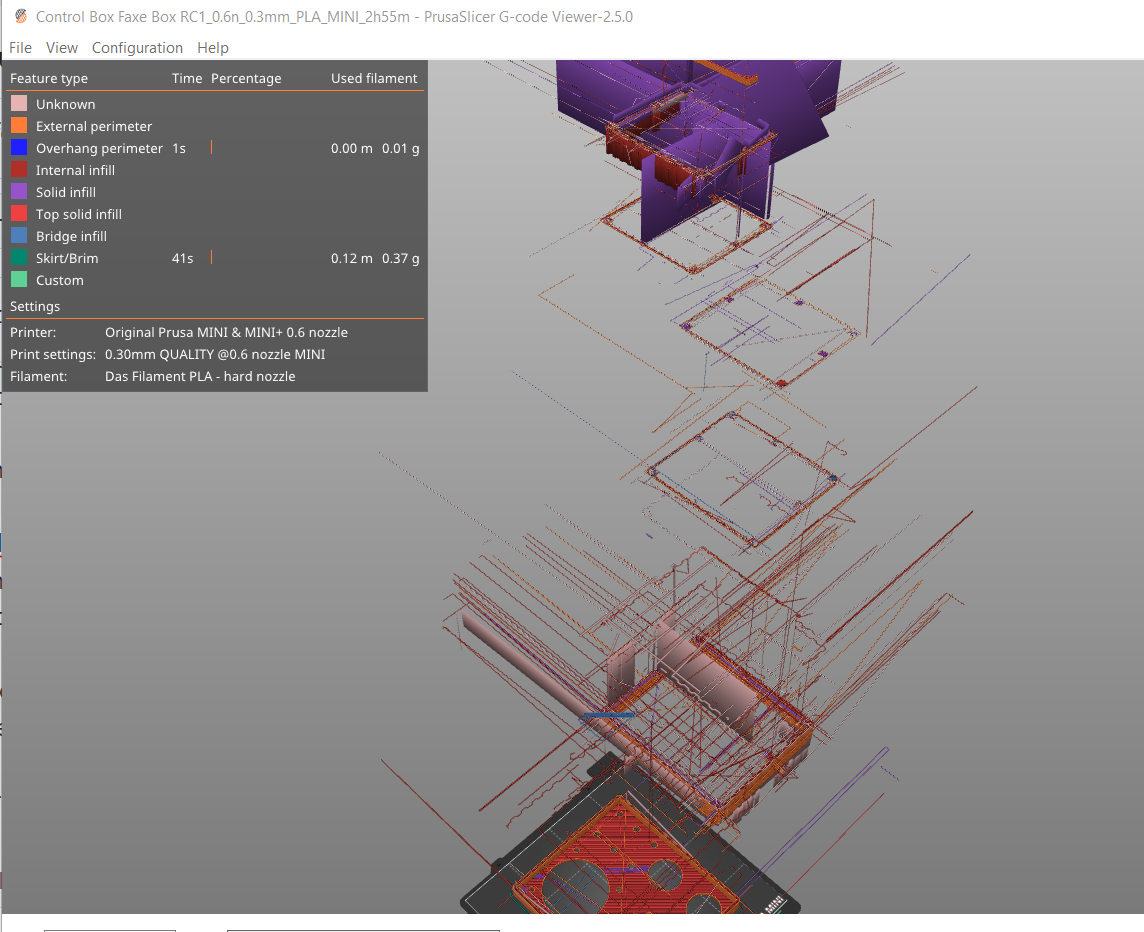Click the Print settings label
Viewport: 1144px width, 932px height.
point(53,354)
